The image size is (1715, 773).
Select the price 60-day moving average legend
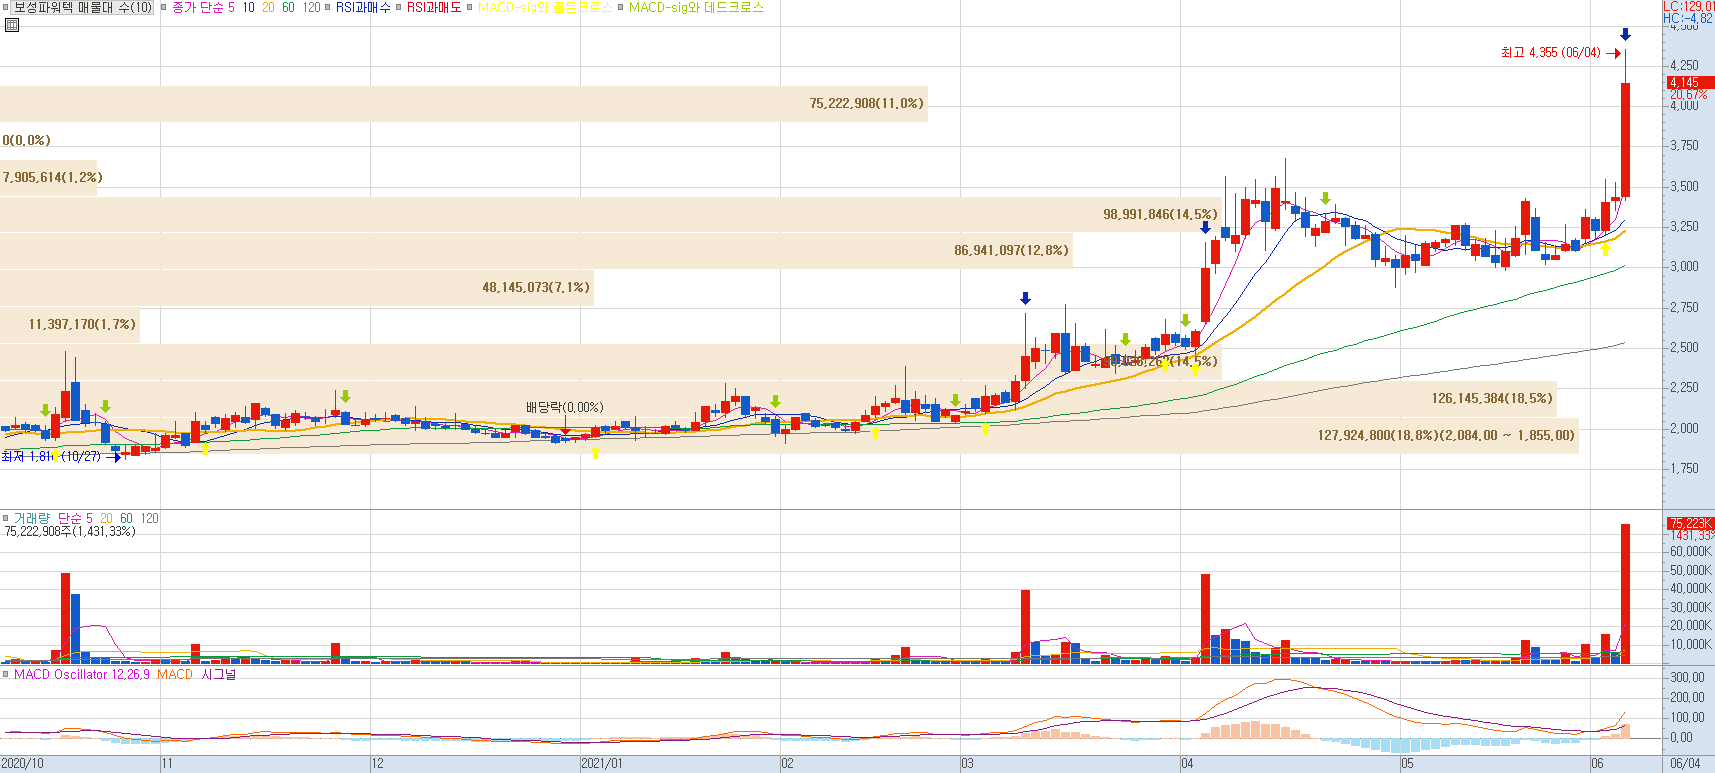pos(288,7)
